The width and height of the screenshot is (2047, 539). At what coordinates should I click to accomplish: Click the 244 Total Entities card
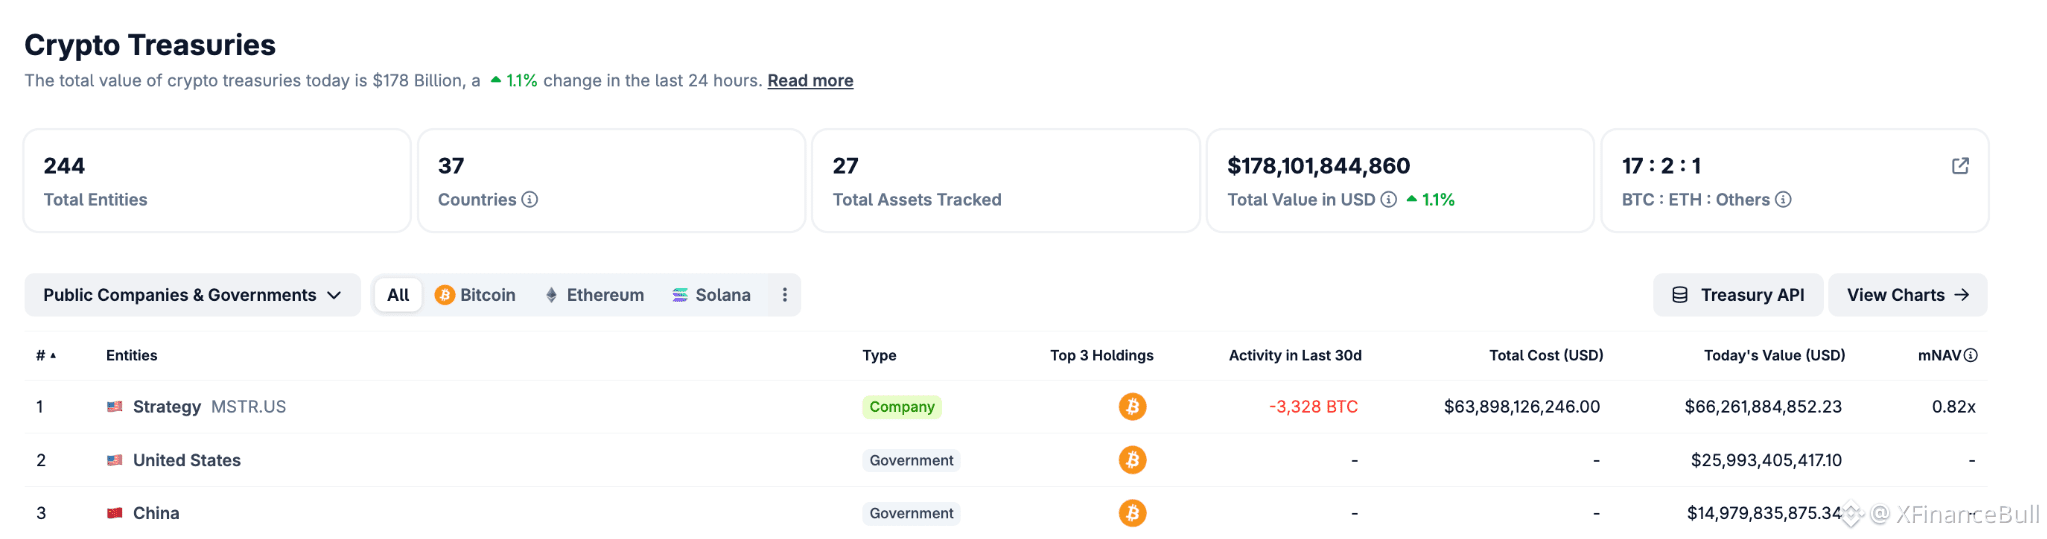point(217,181)
